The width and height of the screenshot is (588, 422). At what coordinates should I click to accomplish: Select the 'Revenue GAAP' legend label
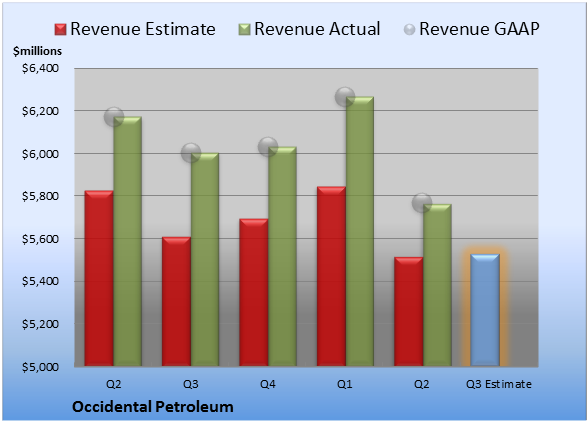click(x=479, y=29)
